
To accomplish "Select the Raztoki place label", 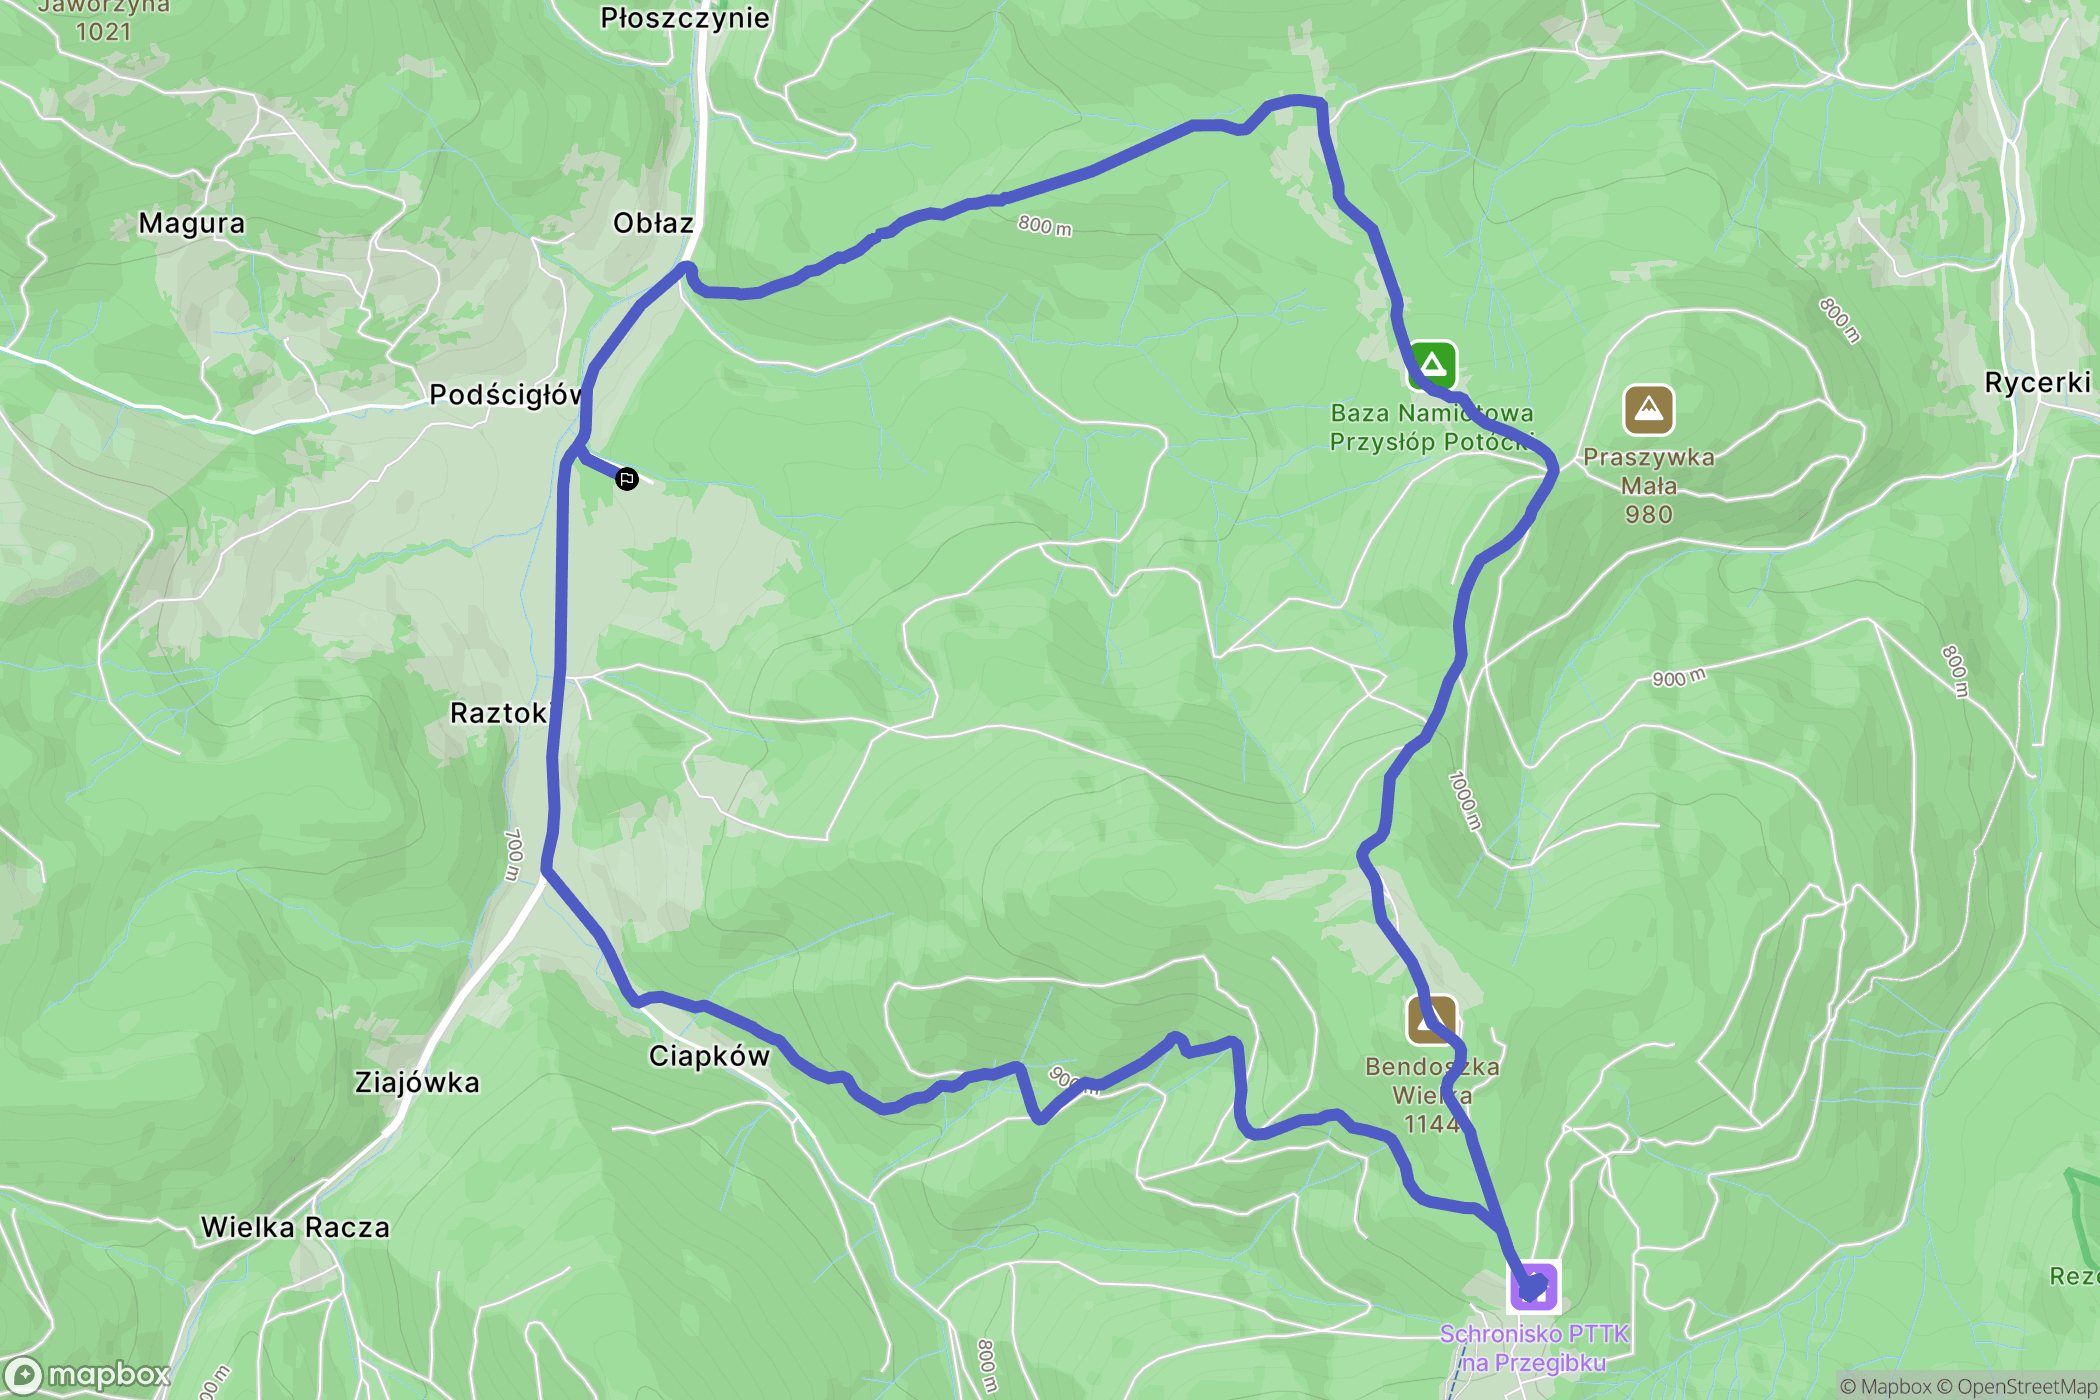I will pyautogui.click(x=499, y=713).
